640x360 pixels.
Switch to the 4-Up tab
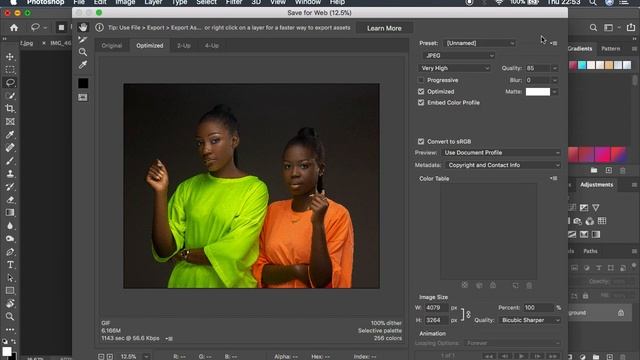point(211,46)
